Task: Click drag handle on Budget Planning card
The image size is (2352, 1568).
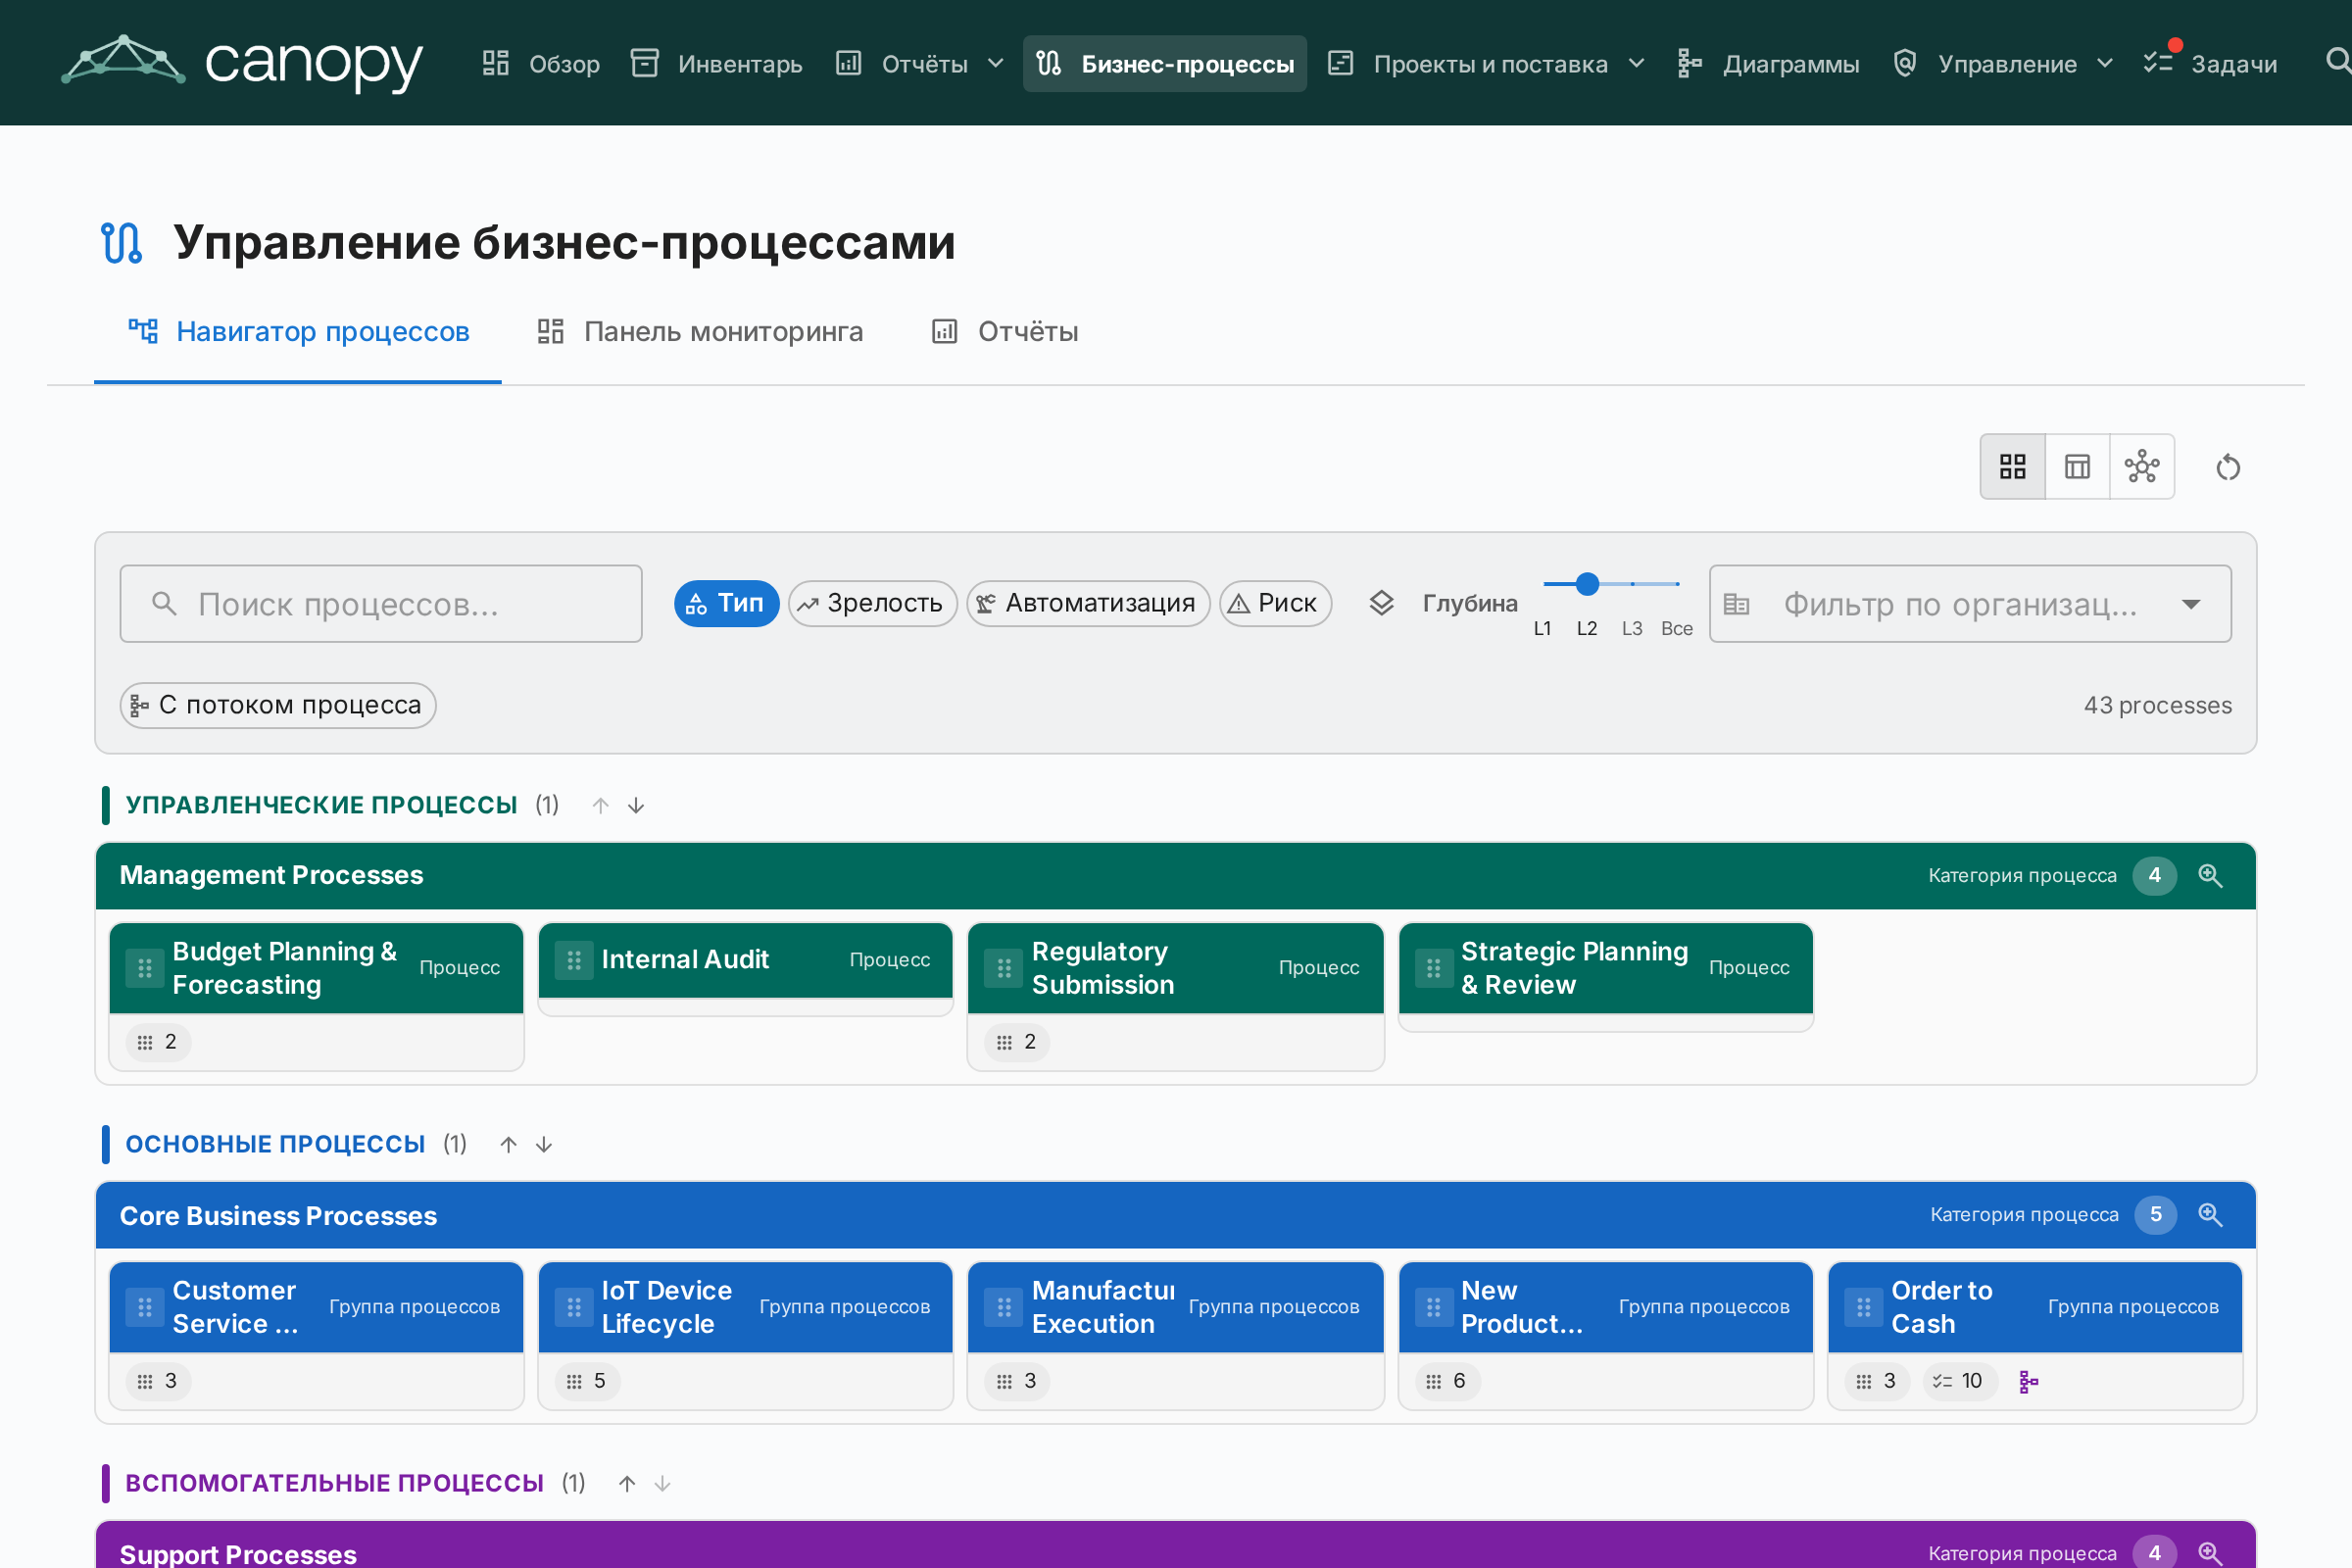Action: tap(145, 968)
